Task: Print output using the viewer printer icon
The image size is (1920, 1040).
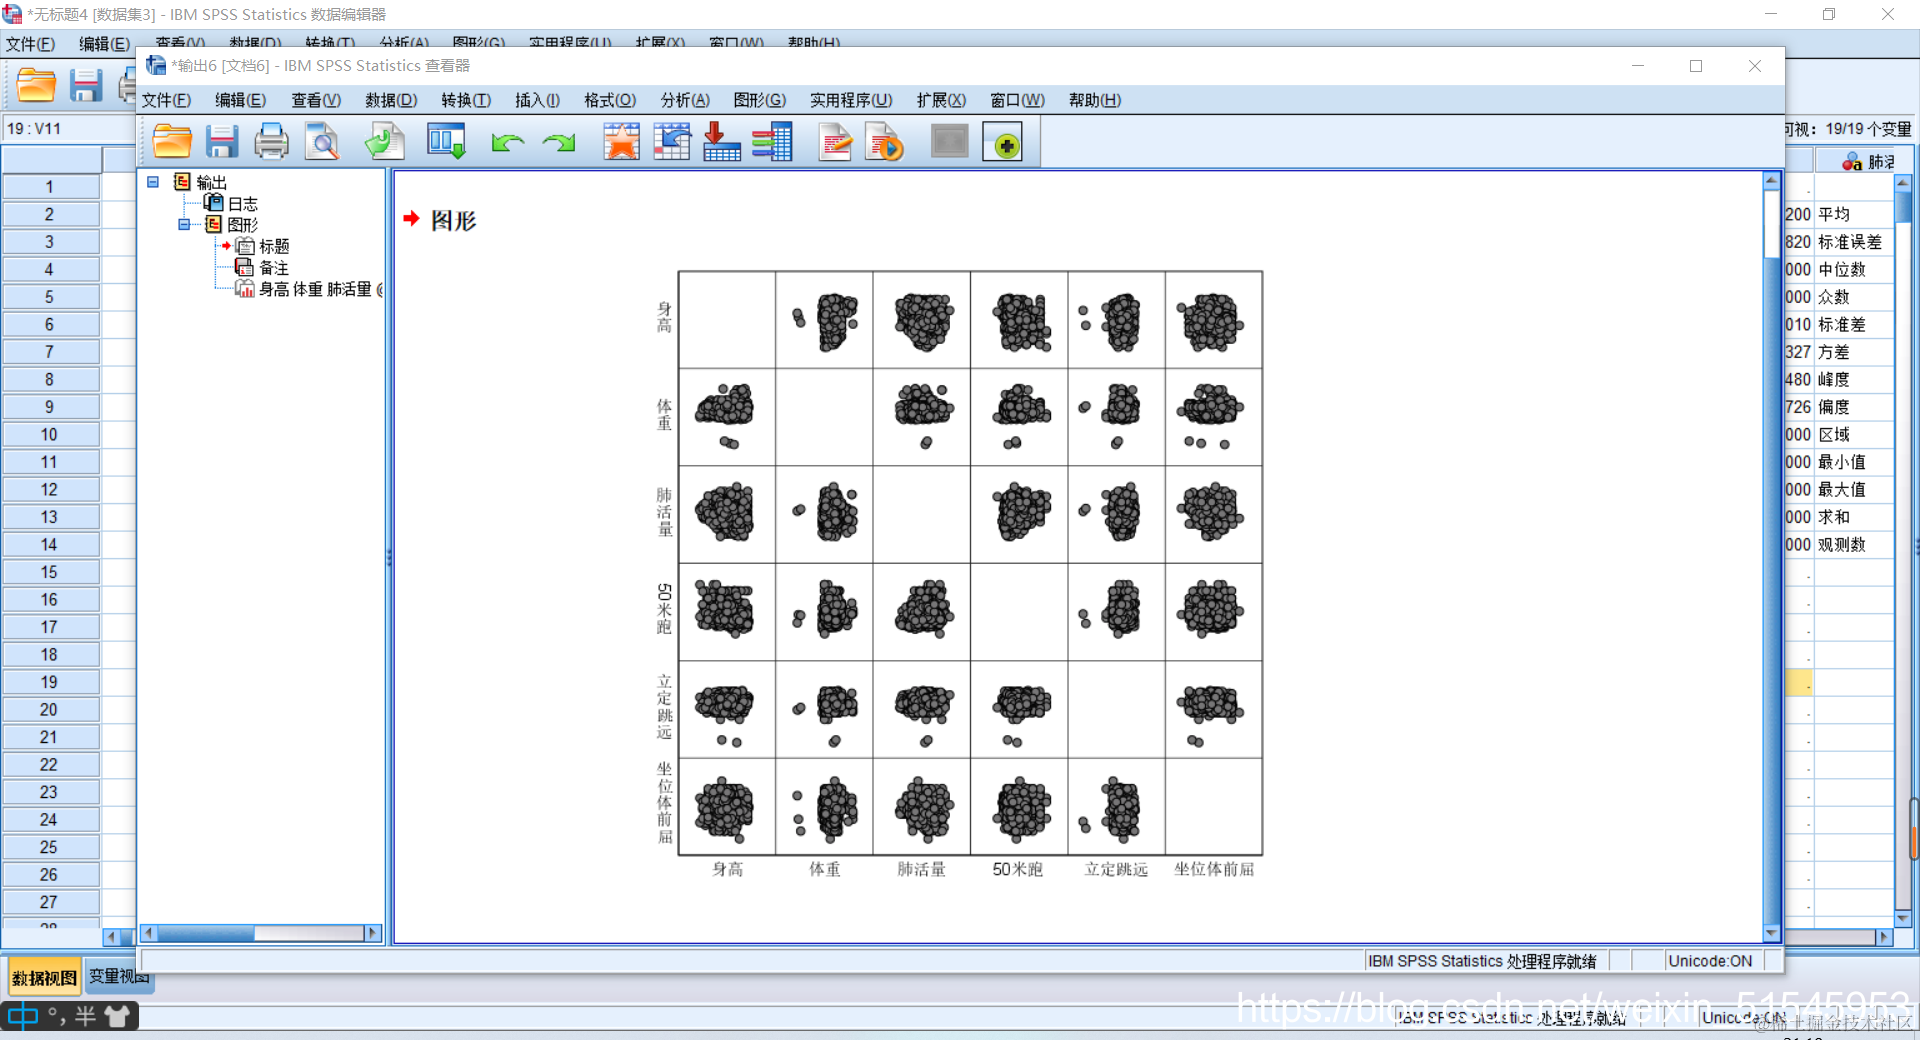Action: point(271,142)
